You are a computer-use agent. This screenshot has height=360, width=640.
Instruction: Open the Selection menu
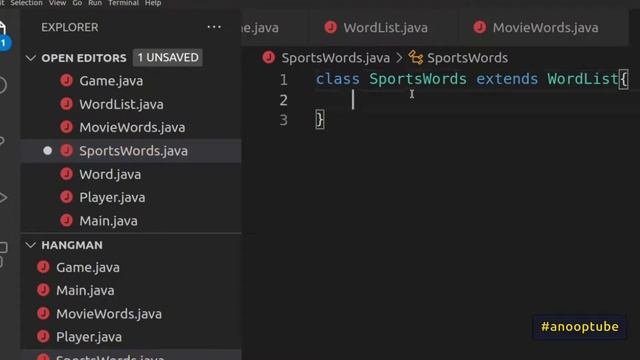(26, 3)
